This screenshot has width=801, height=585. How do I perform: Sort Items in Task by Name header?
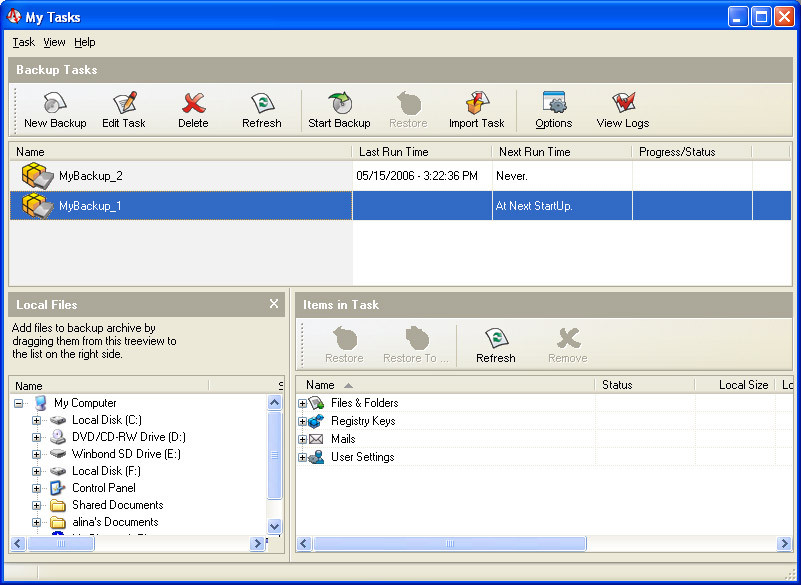[x=445, y=385]
